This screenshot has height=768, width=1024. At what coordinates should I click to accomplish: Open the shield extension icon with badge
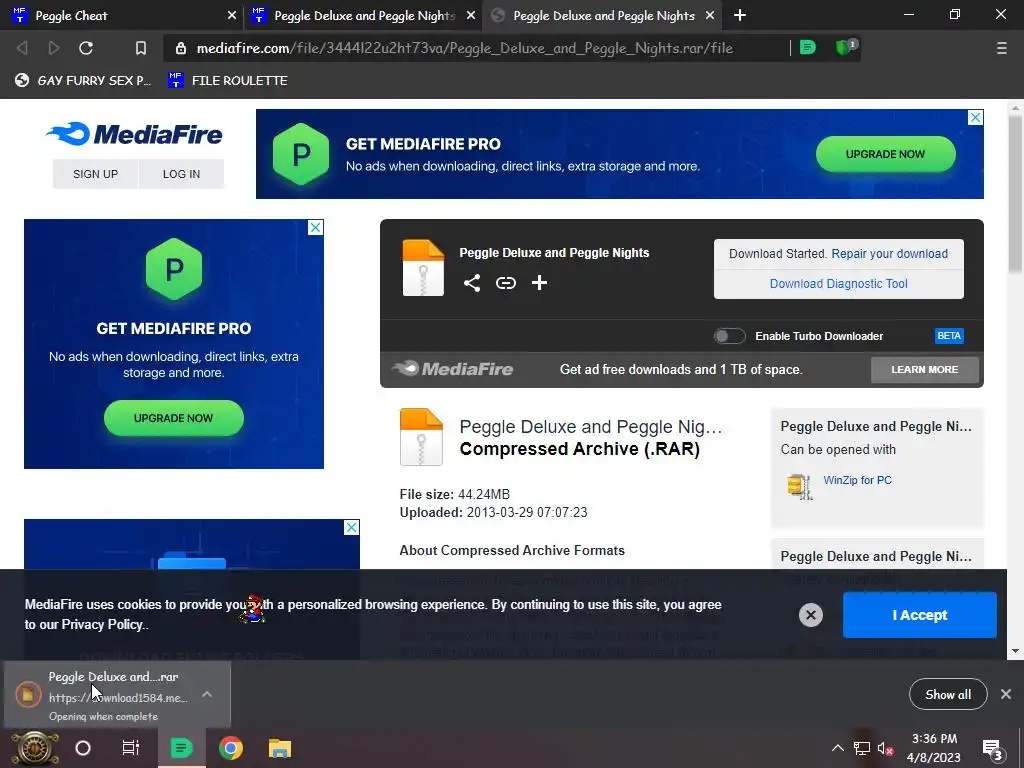(846, 47)
